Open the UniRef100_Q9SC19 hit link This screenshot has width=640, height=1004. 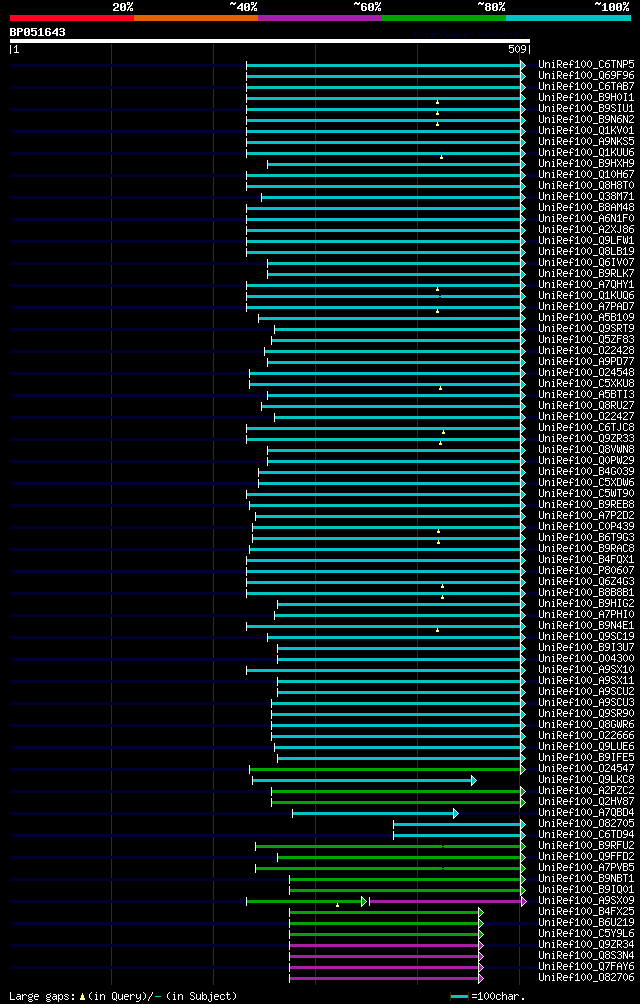[586, 638]
